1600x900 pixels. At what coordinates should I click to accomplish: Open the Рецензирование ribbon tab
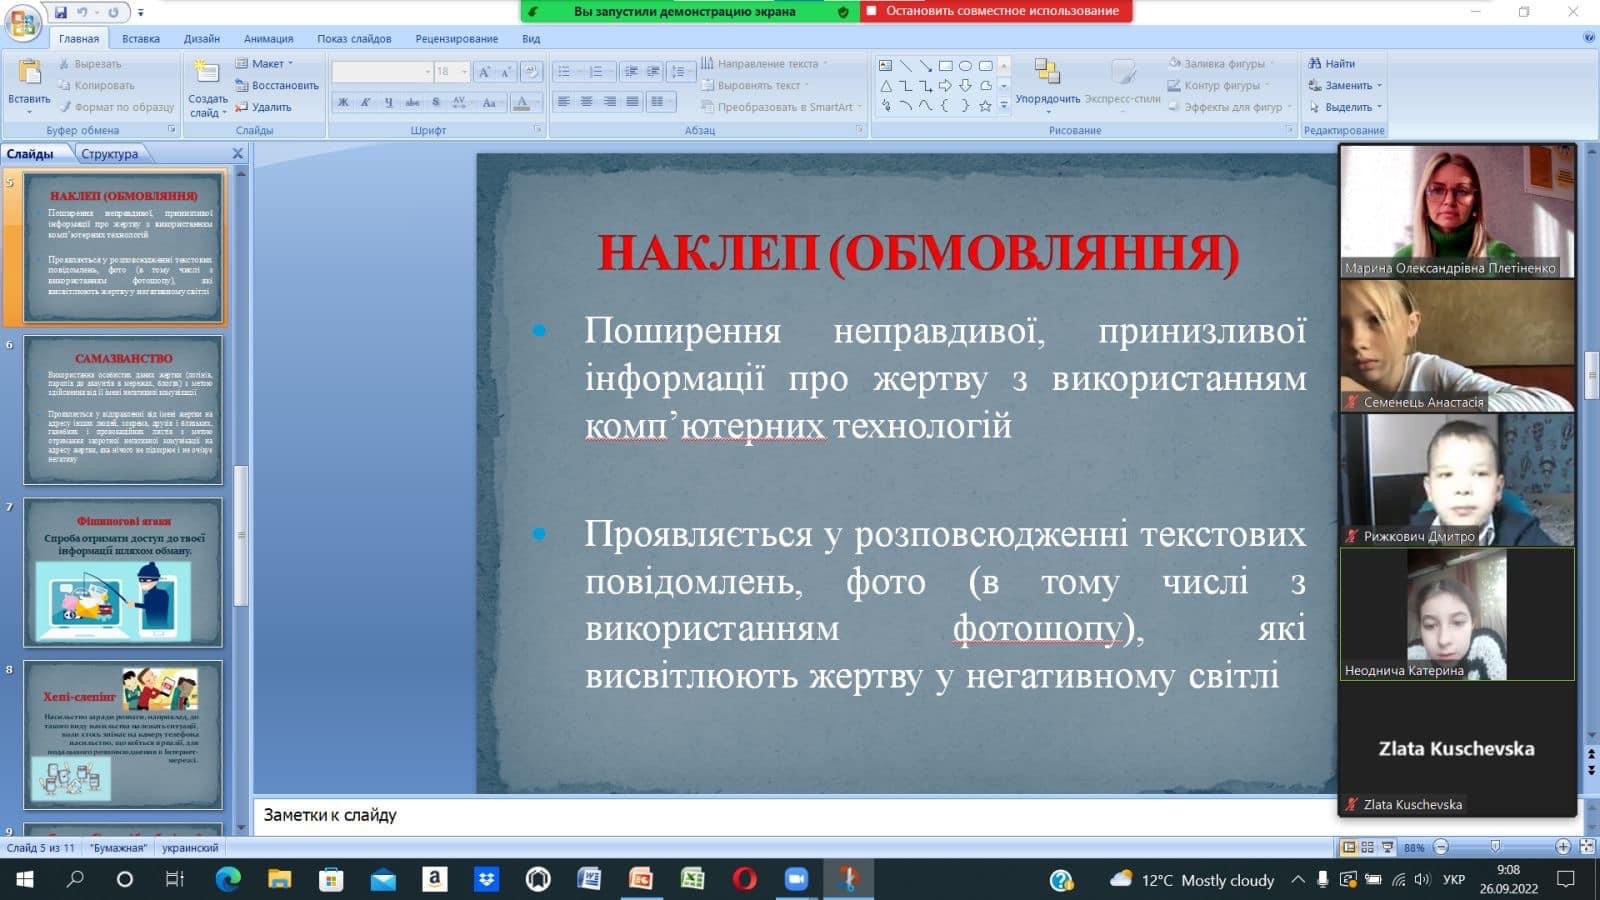[457, 39]
